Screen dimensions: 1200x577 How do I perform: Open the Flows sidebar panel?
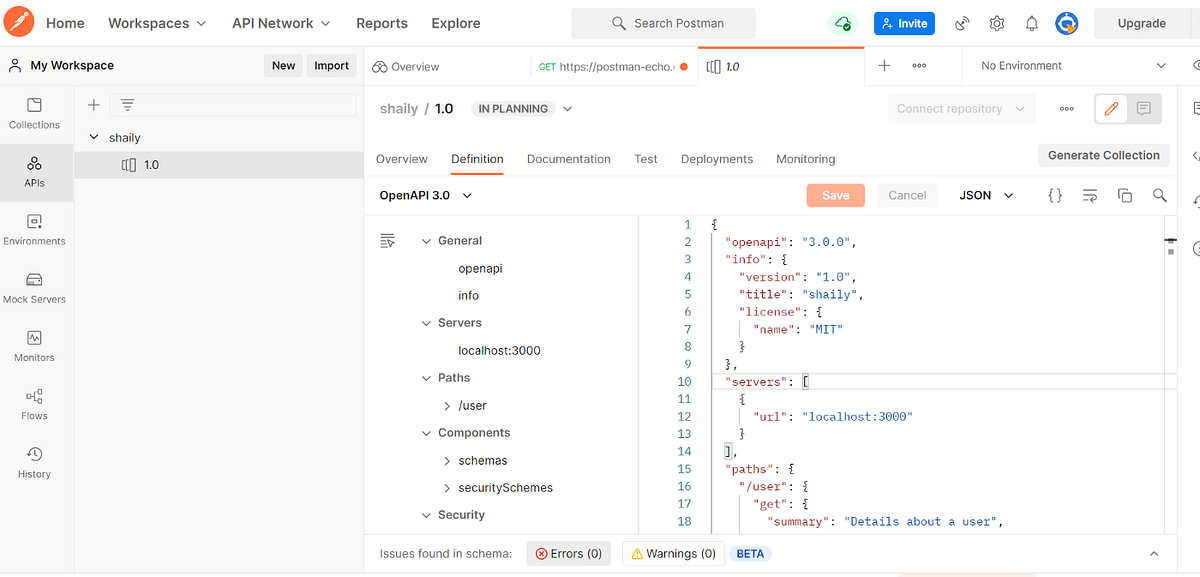point(34,404)
